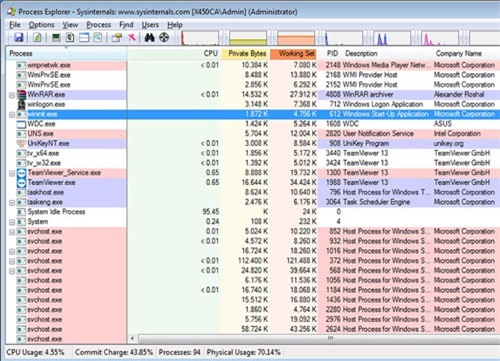
Task: Click the Commit Charge status bar entry
Action: coord(114,352)
